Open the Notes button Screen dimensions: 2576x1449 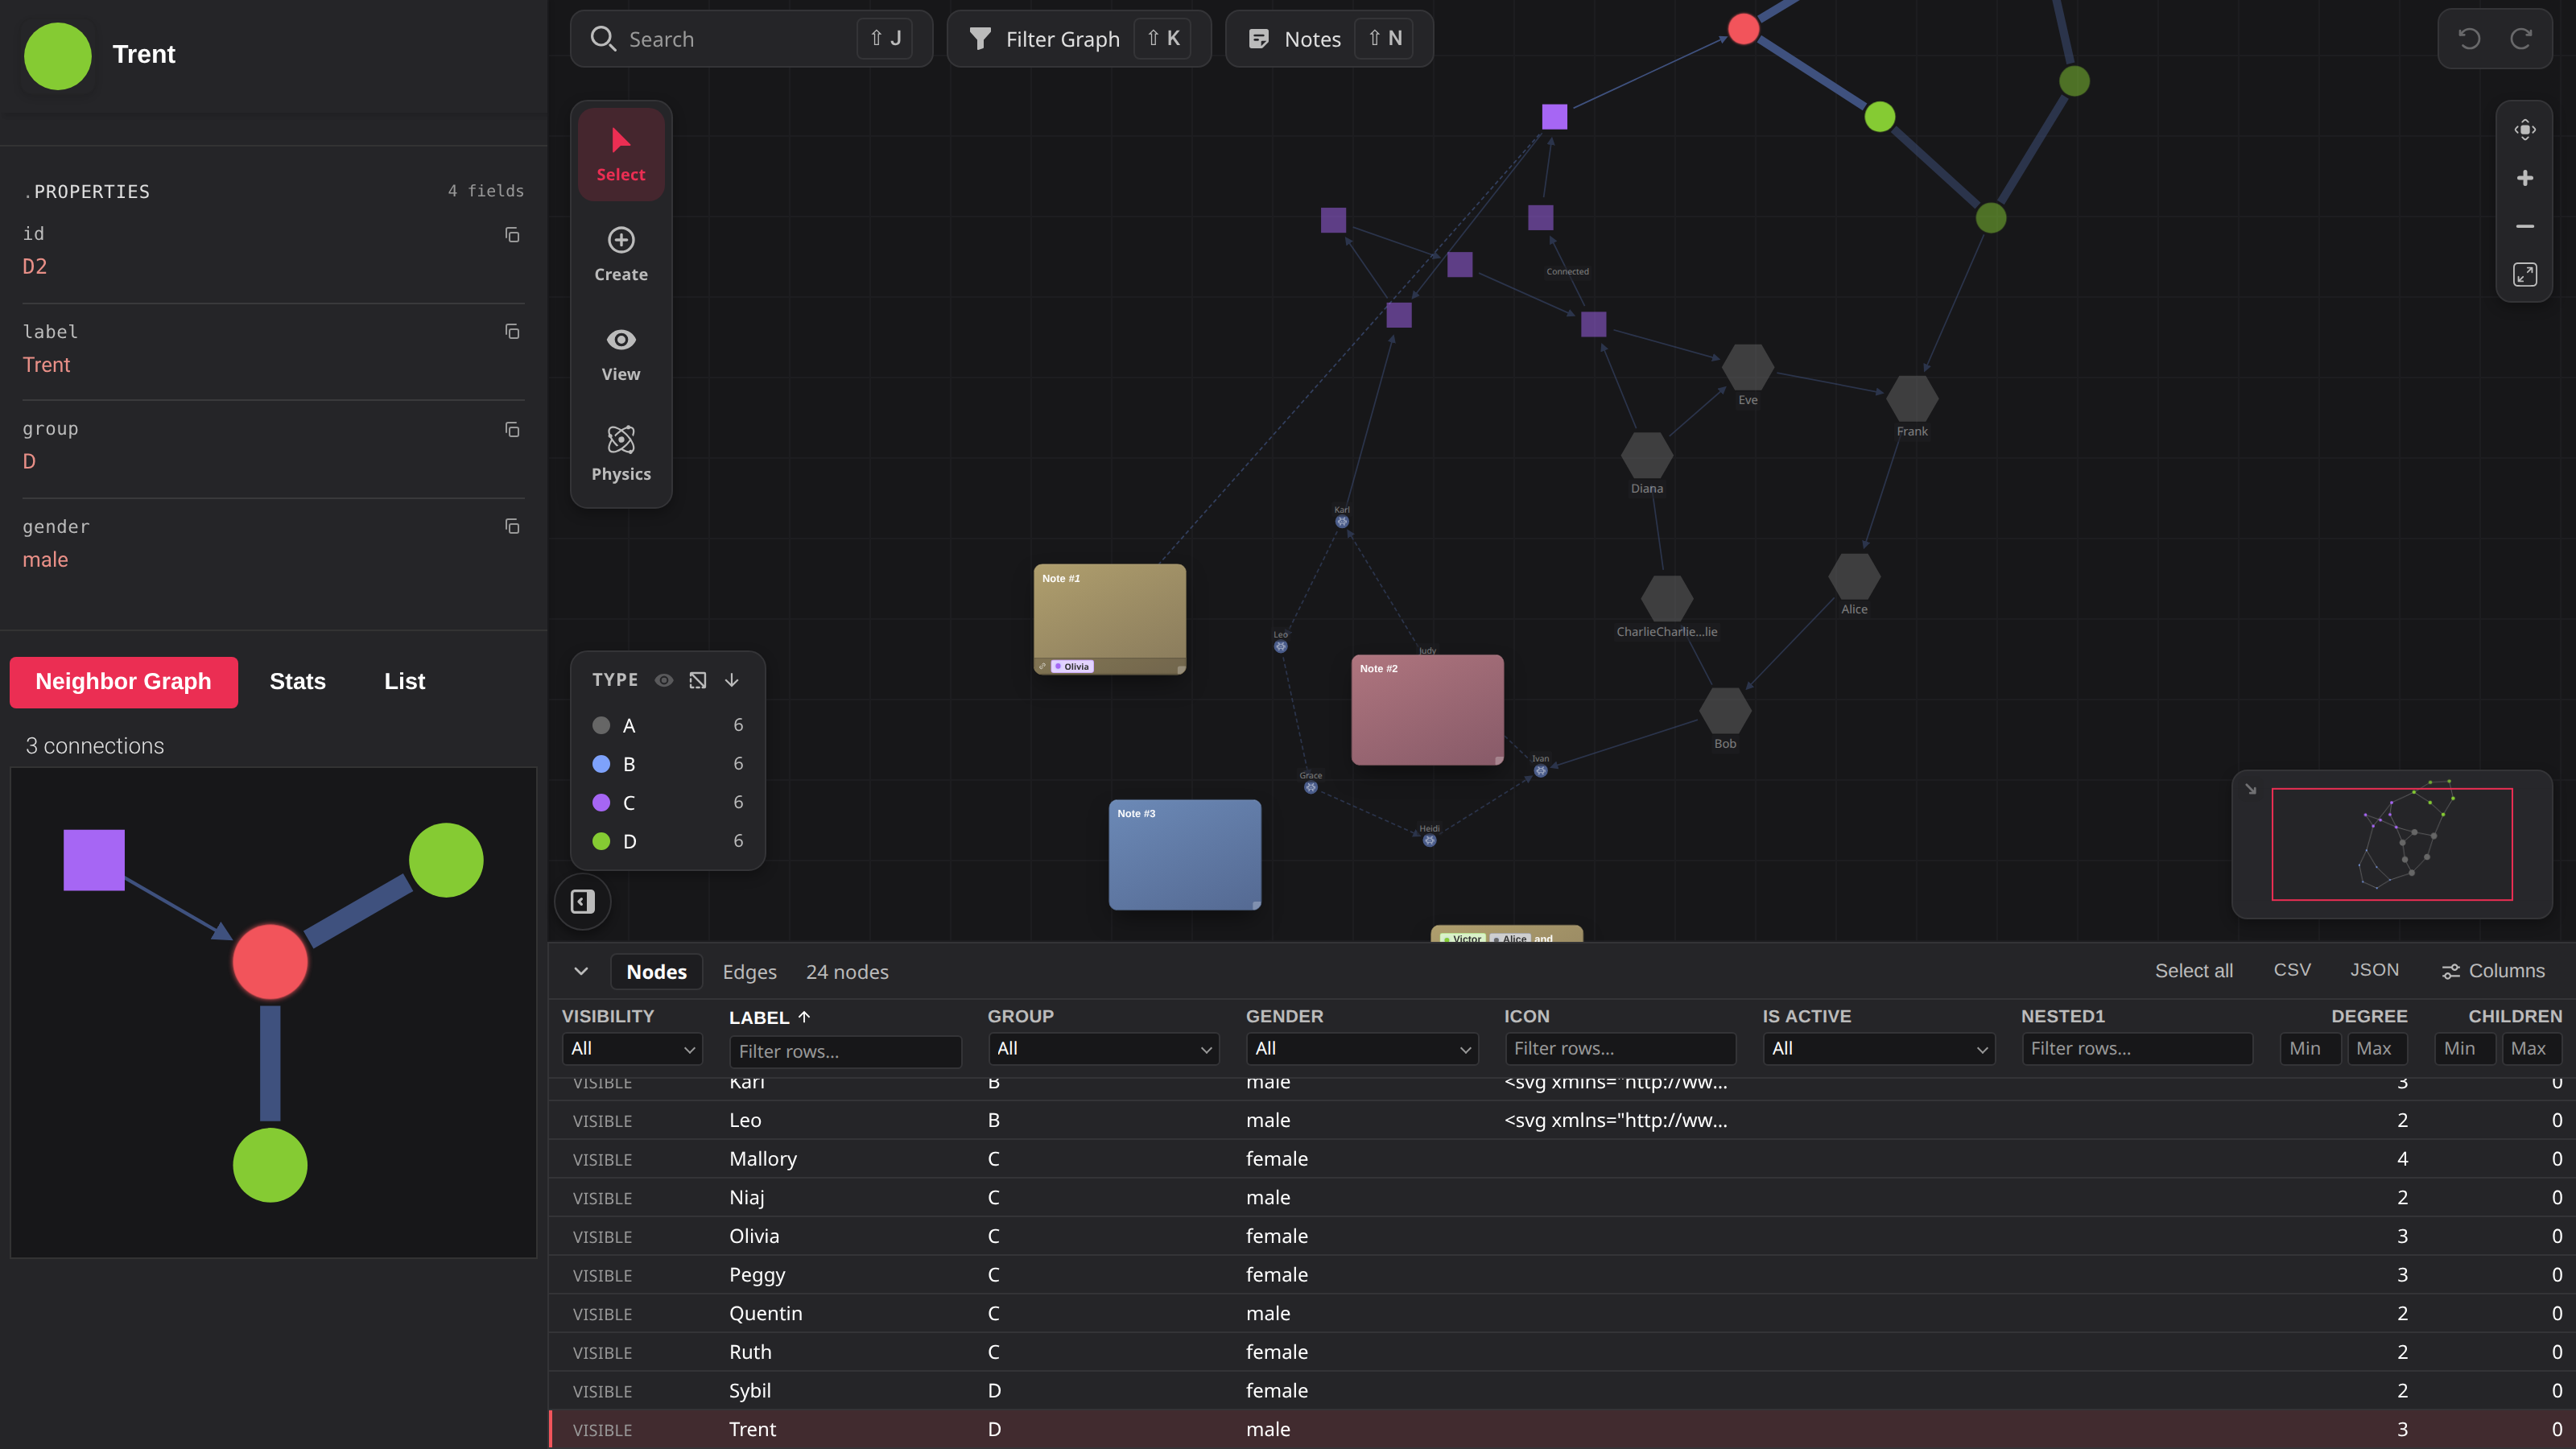click(1329, 39)
